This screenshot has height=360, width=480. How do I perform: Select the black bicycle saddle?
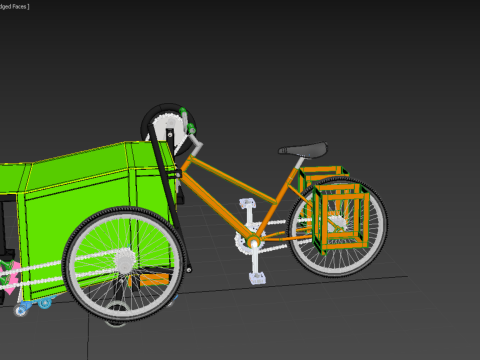click(303, 149)
